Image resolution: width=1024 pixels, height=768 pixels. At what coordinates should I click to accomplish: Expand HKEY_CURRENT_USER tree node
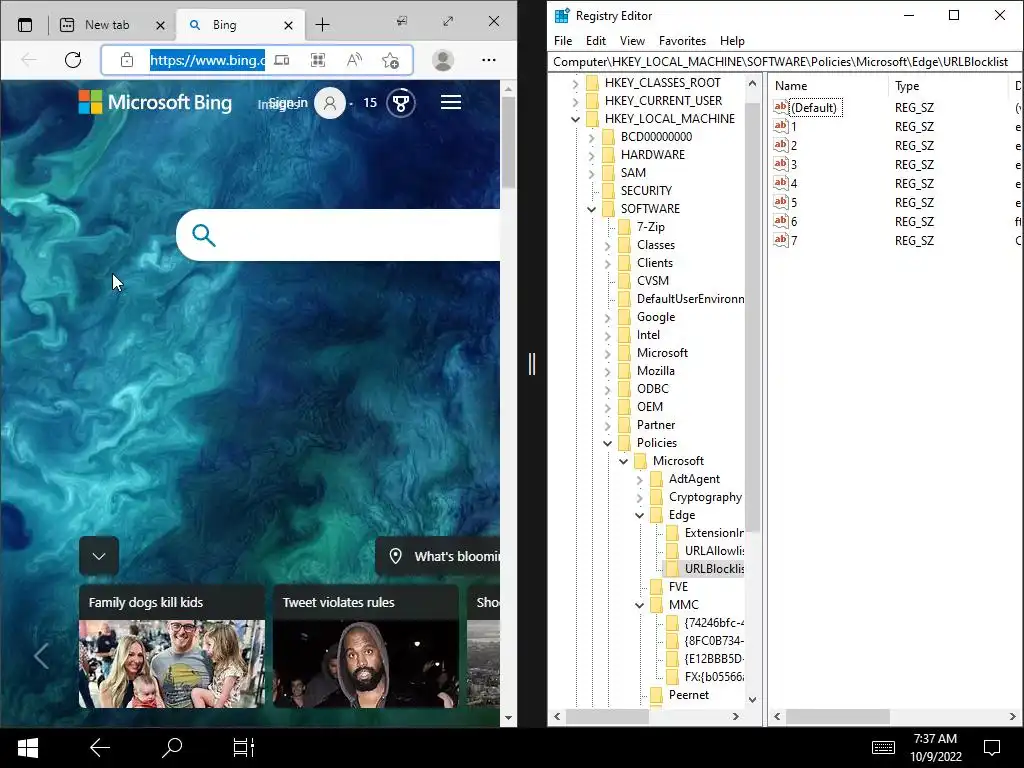pyautogui.click(x=575, y=101)
